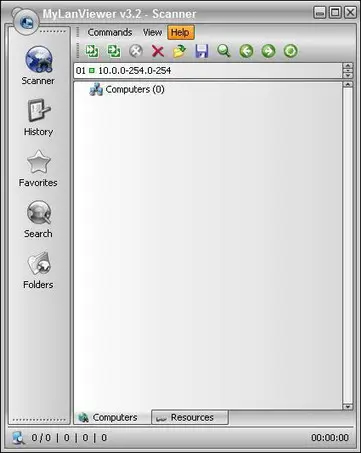
Task: Open the Favorites panel
Action: click(38, 168)
